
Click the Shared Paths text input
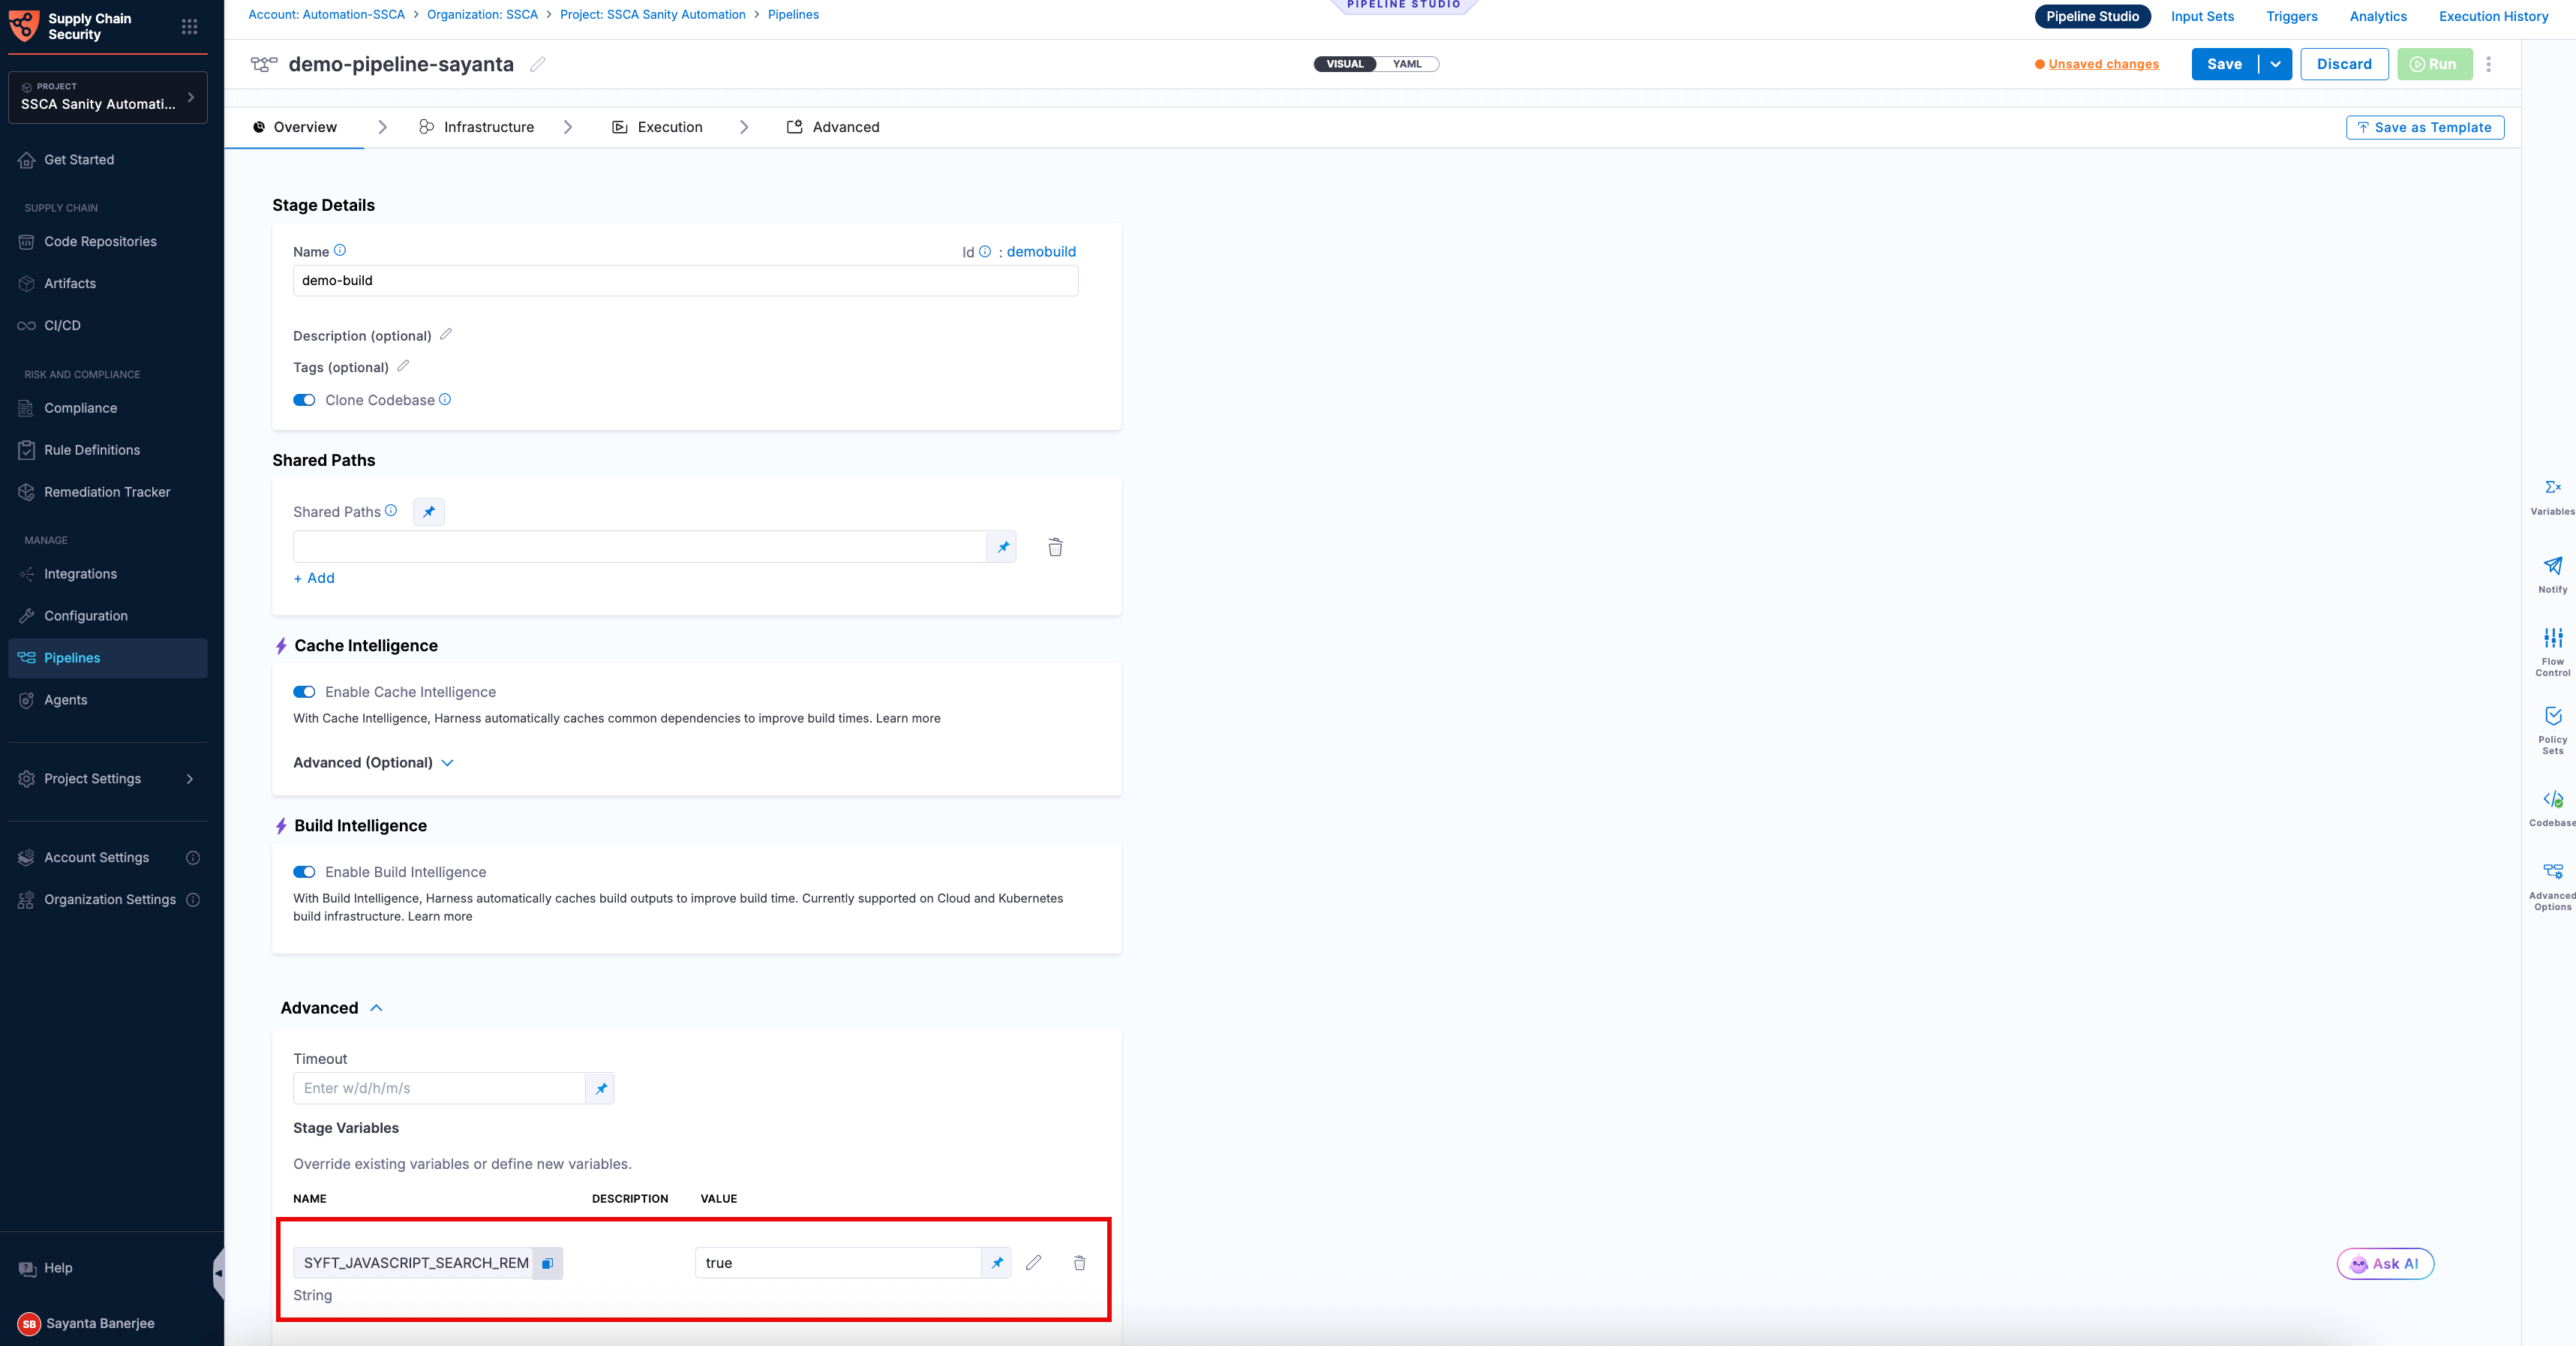click(640, 547)
